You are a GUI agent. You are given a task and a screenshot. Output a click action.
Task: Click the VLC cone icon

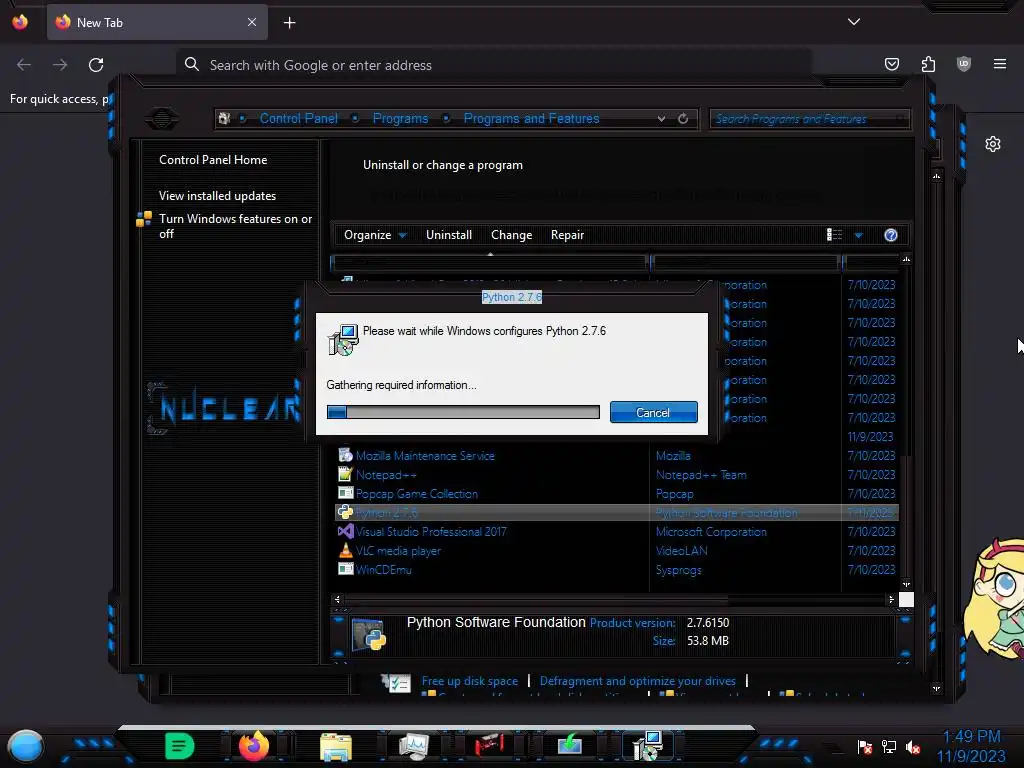point(345,550)
